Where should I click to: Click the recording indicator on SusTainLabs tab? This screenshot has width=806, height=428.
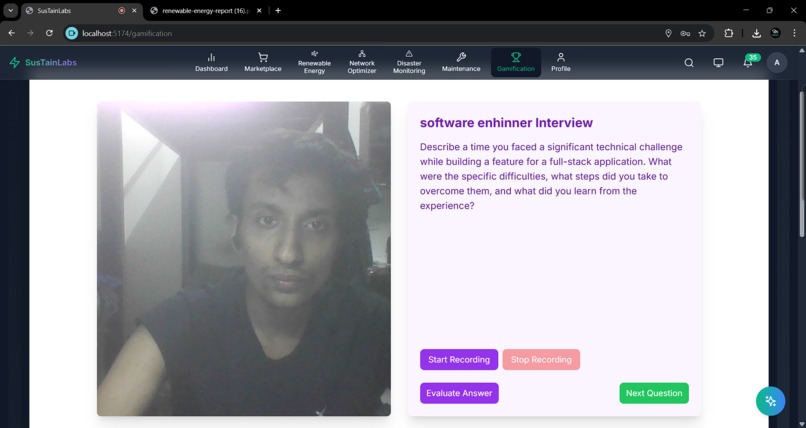(x=121, y=11)
